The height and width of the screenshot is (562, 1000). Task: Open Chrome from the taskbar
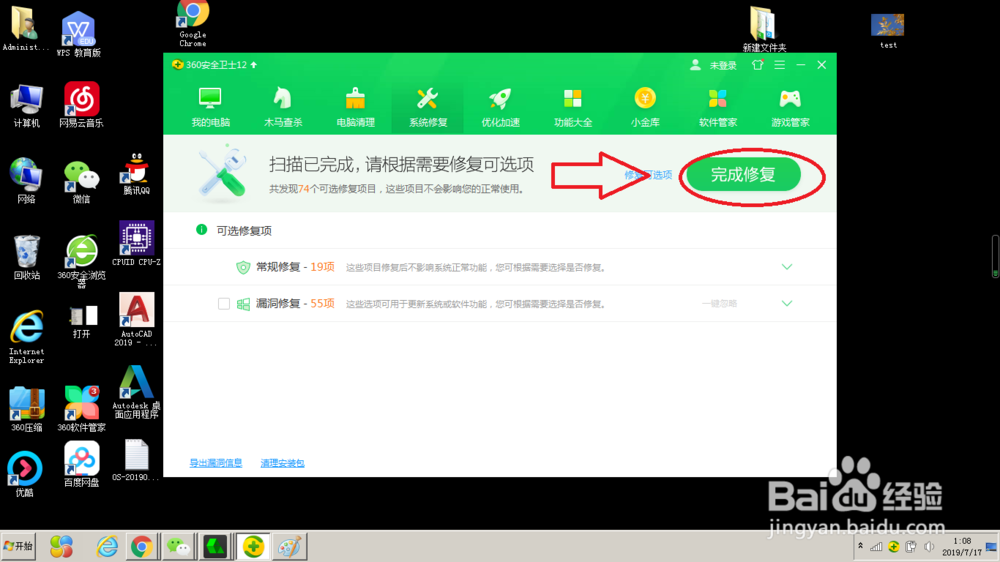[x=142, y=547]
